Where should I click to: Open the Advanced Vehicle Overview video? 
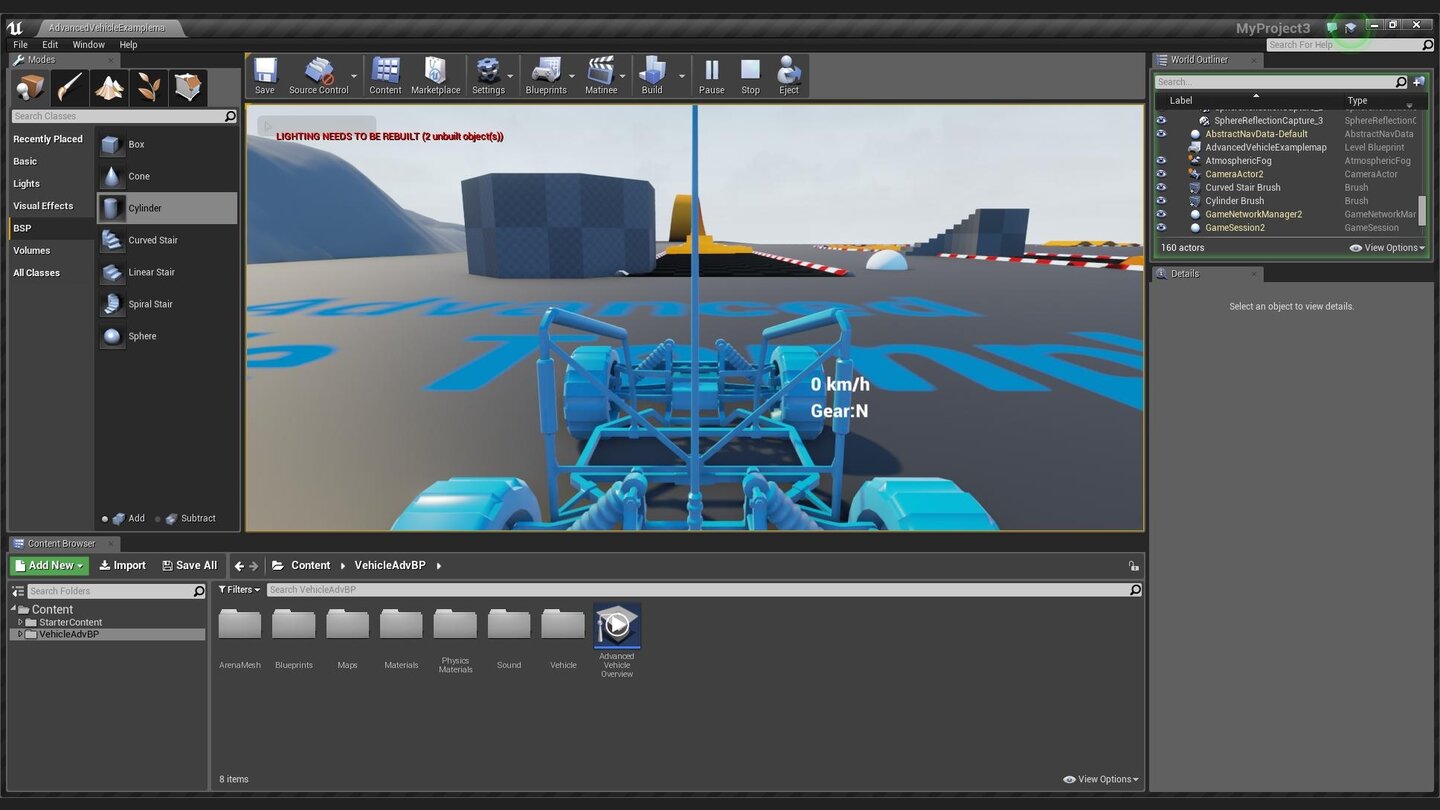pyautogui.click(x=617, y=625)
